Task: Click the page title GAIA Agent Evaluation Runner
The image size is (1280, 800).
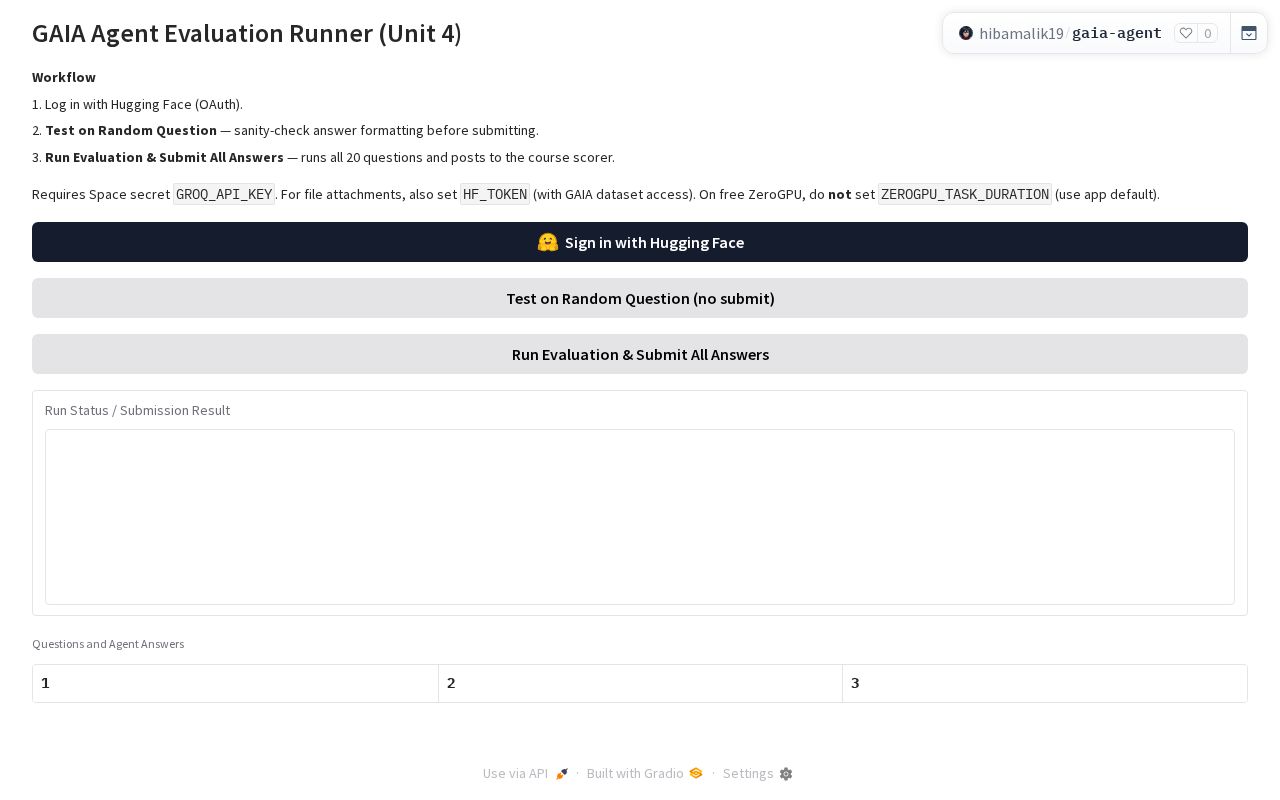Action: 247,33
